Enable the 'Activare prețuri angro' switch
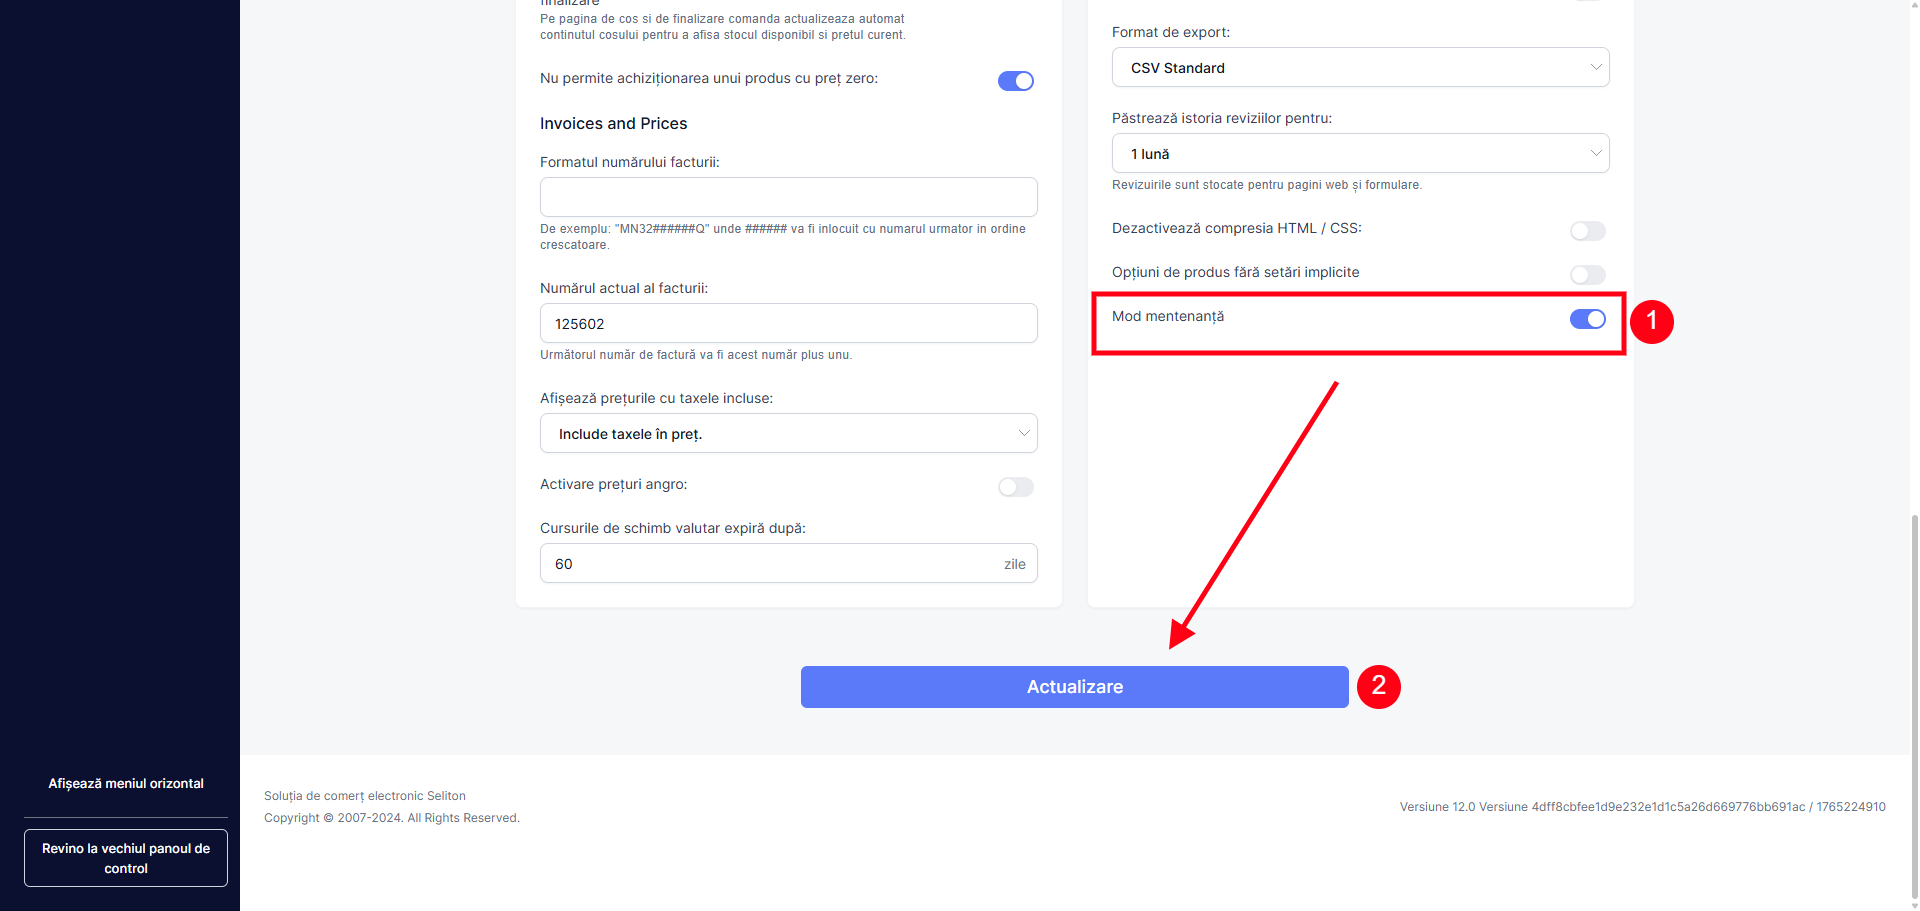Viewport: 1920px width, 911px height. (1015, 487)
